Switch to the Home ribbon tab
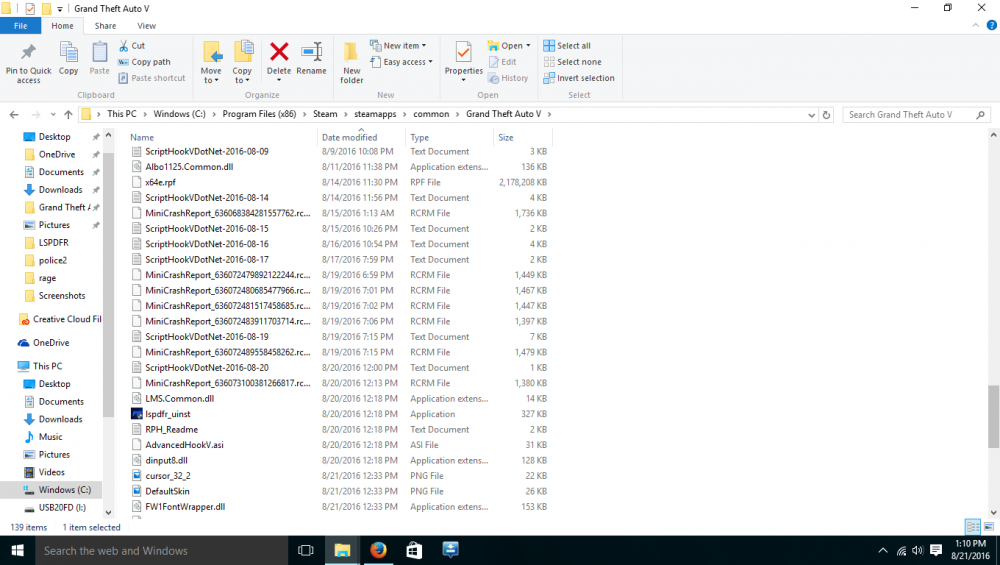The width and height of the screenshot is (1000, 565). pos(62,26)
